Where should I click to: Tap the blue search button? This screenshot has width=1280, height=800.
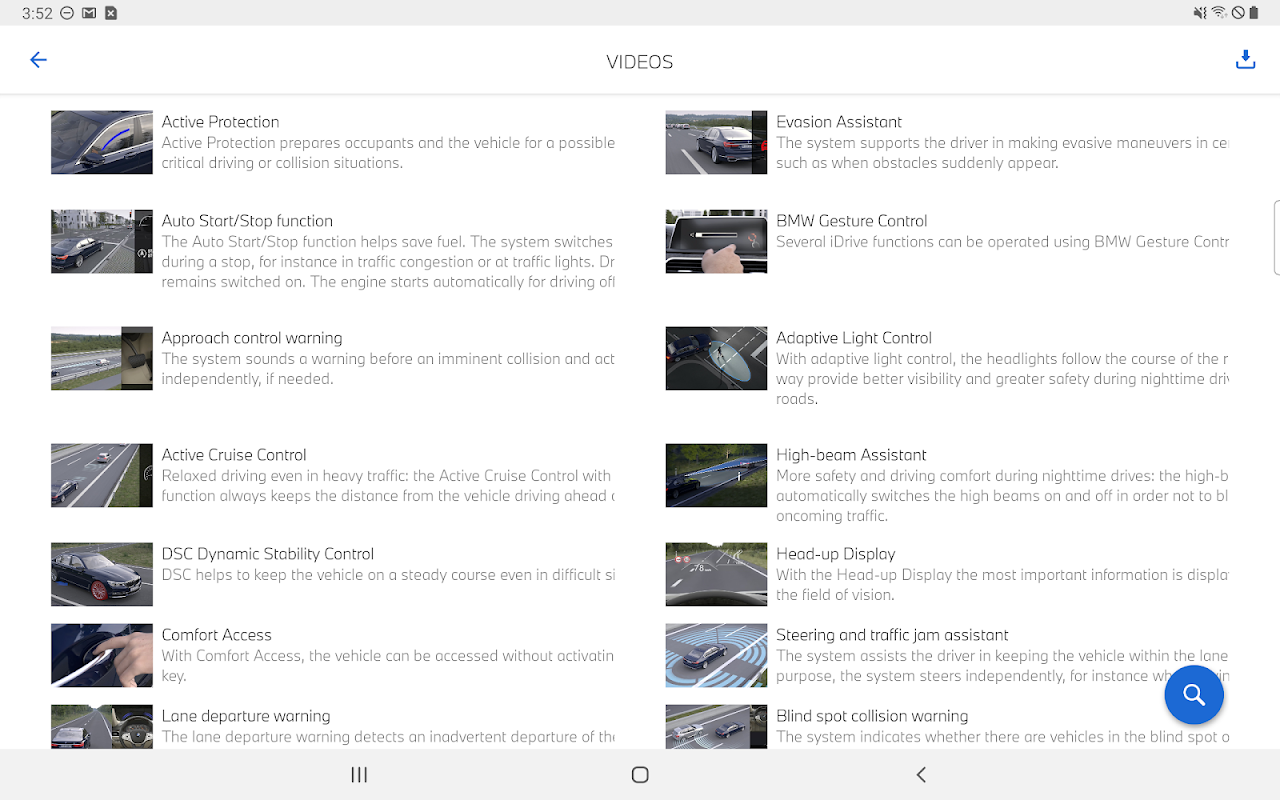pyautogui.click(x=1194, y=694)
